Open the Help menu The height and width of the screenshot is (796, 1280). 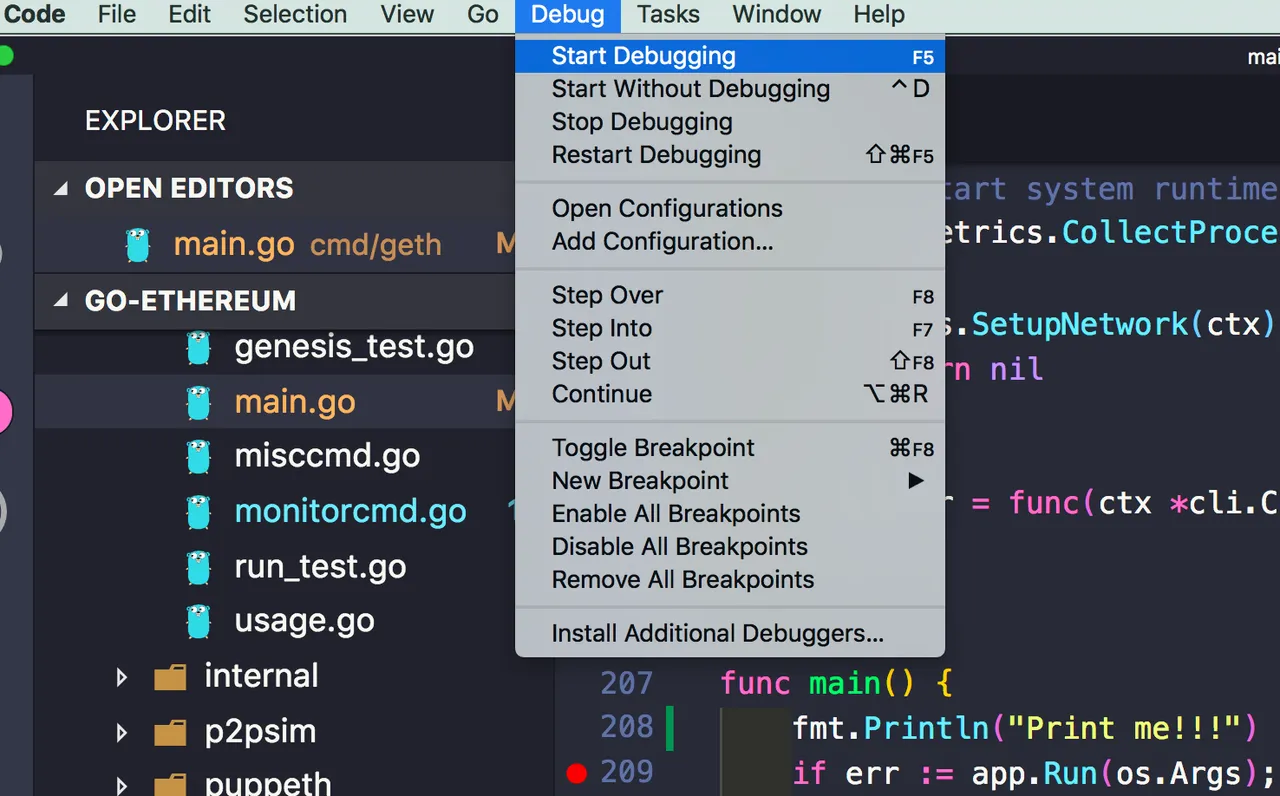pyautogui.click(x=879, y=15)
